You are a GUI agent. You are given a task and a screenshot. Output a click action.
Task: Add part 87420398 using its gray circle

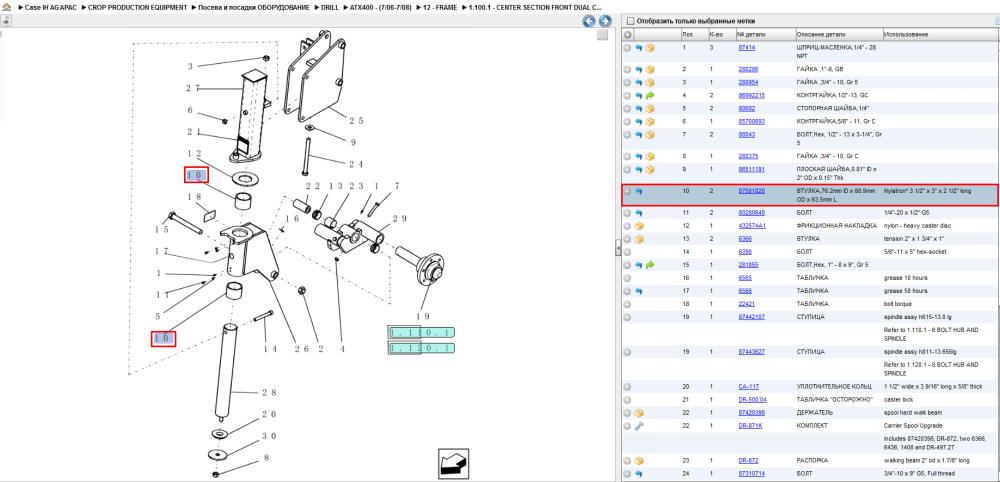pos(628,413)
